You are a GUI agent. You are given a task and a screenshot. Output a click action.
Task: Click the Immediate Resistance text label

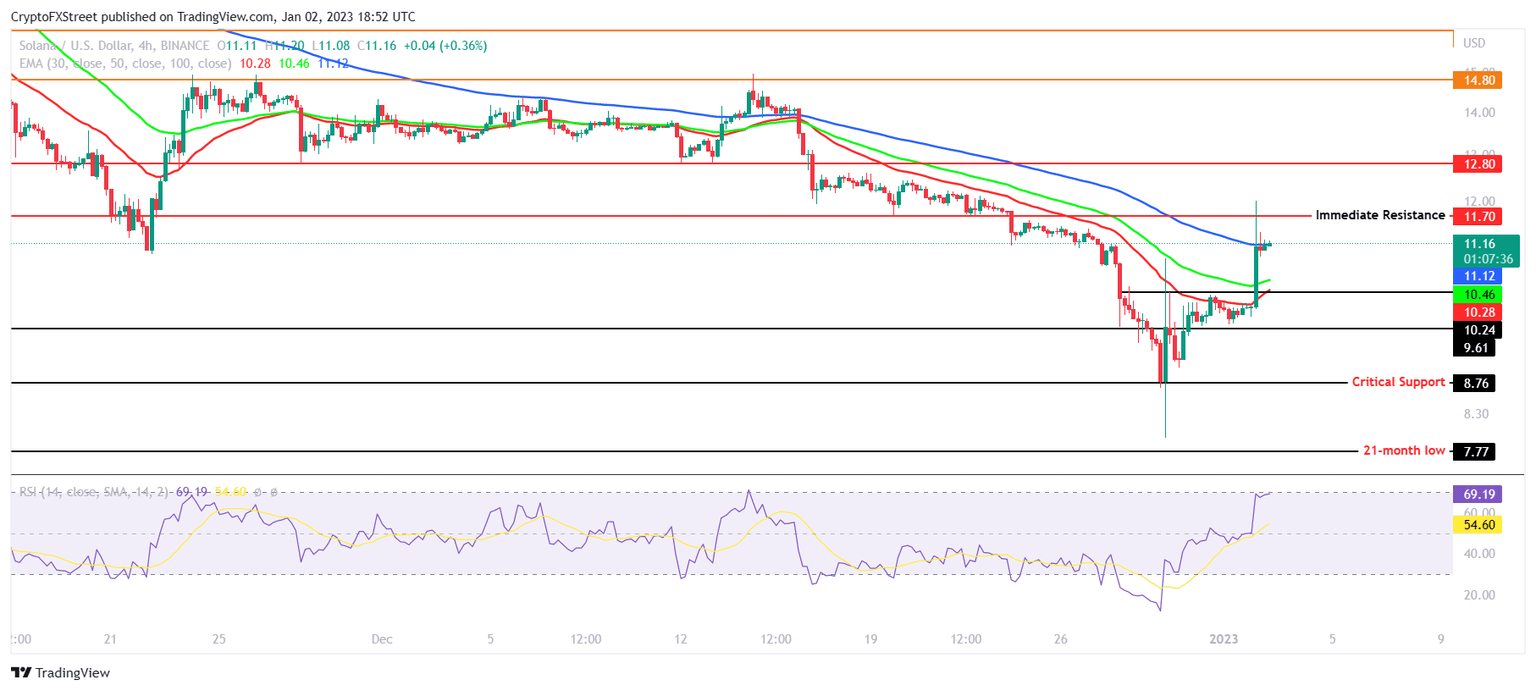[x=1379, y=215]
